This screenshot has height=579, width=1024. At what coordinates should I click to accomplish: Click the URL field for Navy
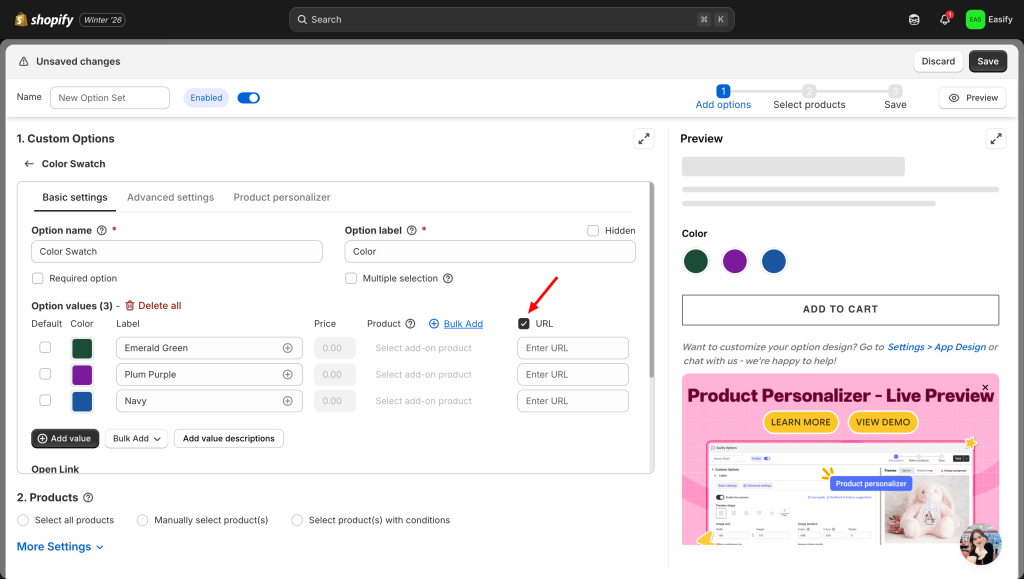click(572, 401)
